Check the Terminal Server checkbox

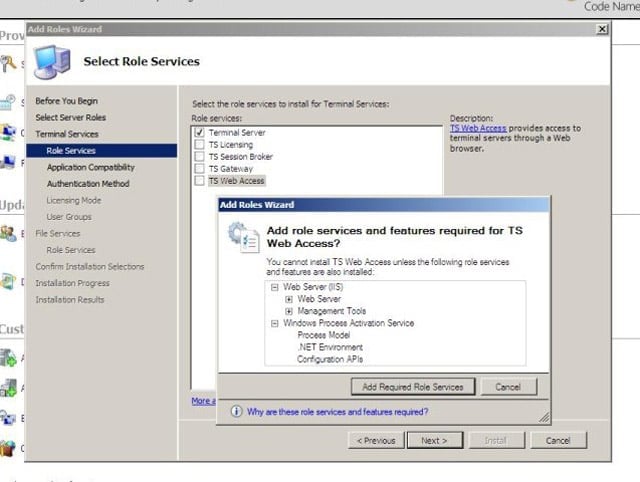pyautogui.click(x=199, y=133)
